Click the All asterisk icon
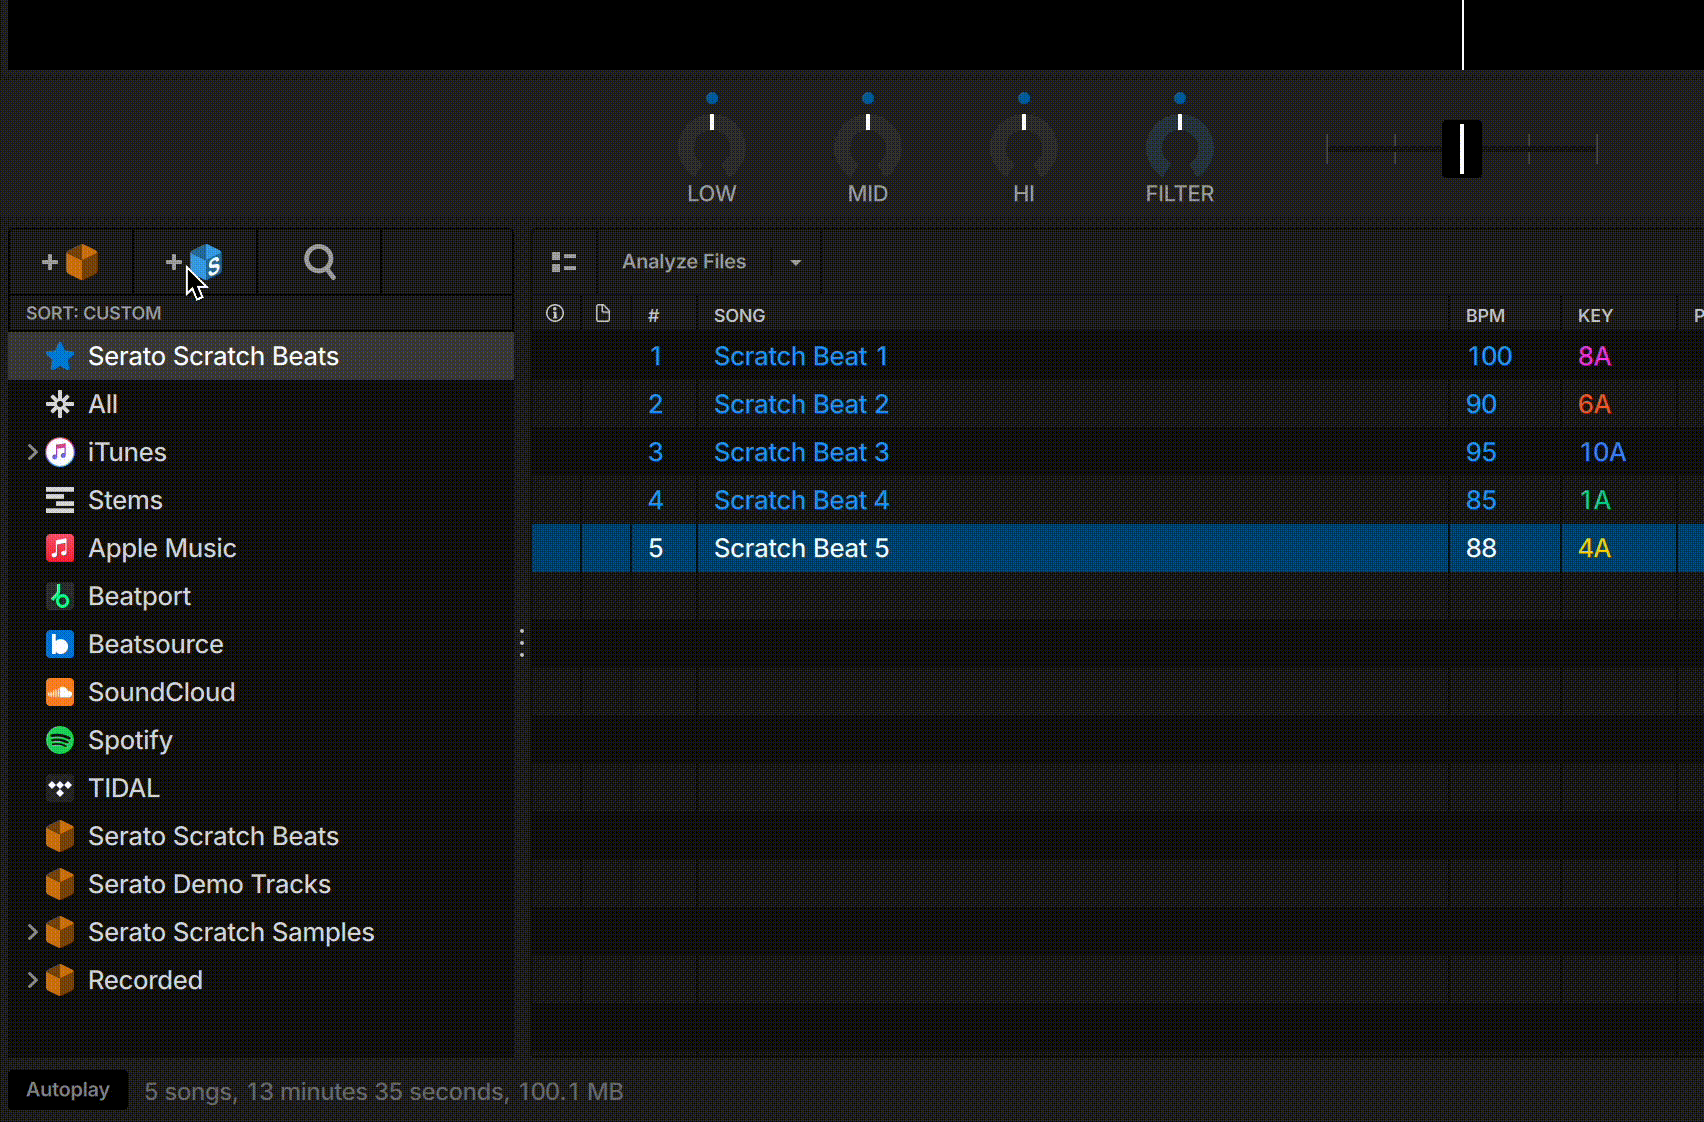Image resolution: width=1704 pixels, height=1122 pixels. point(60,404)
